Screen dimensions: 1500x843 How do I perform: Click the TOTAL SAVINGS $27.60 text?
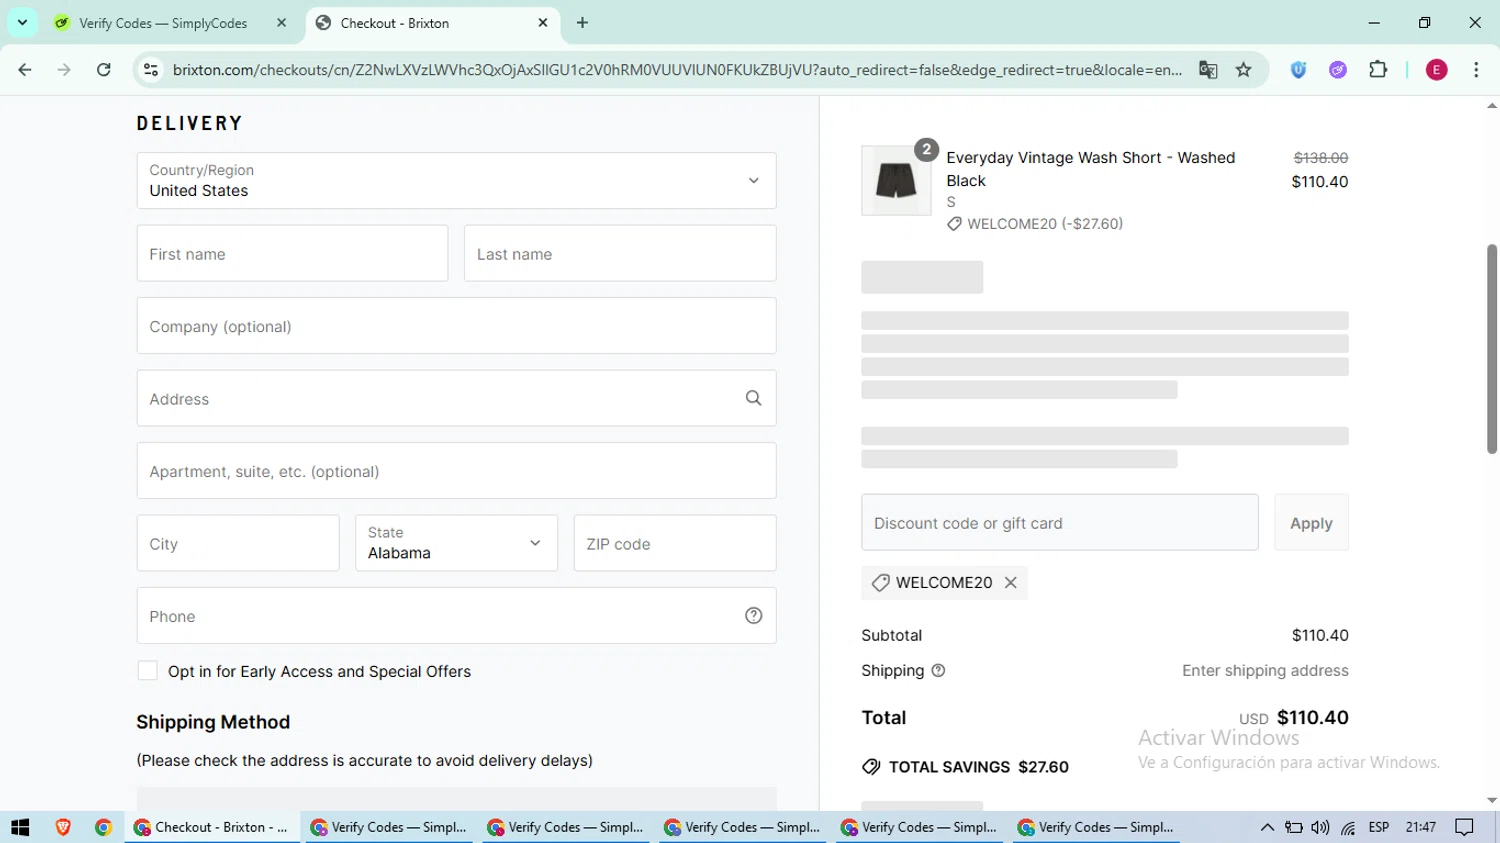(x=978, y=767)
